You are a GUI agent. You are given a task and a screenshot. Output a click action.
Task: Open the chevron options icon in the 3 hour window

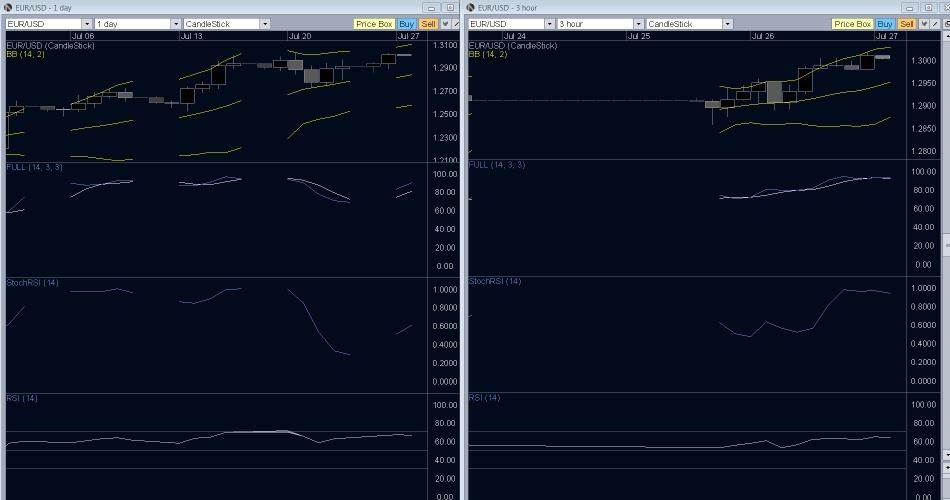(924, 24)
